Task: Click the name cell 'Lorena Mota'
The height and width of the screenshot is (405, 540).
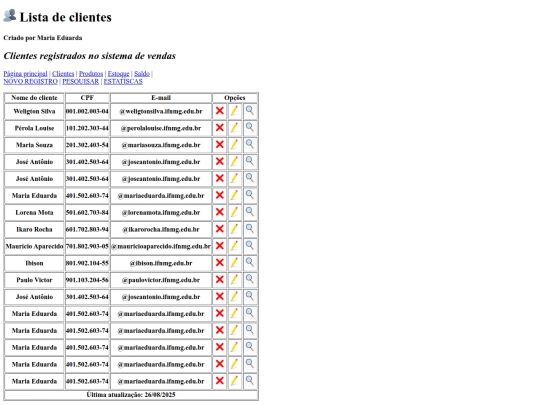Action: 34,212
